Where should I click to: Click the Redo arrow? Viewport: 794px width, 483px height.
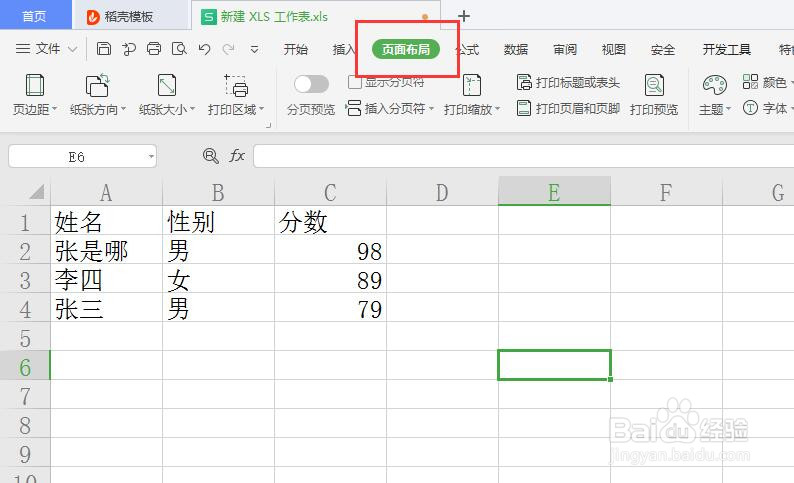[x=229, y=49]
